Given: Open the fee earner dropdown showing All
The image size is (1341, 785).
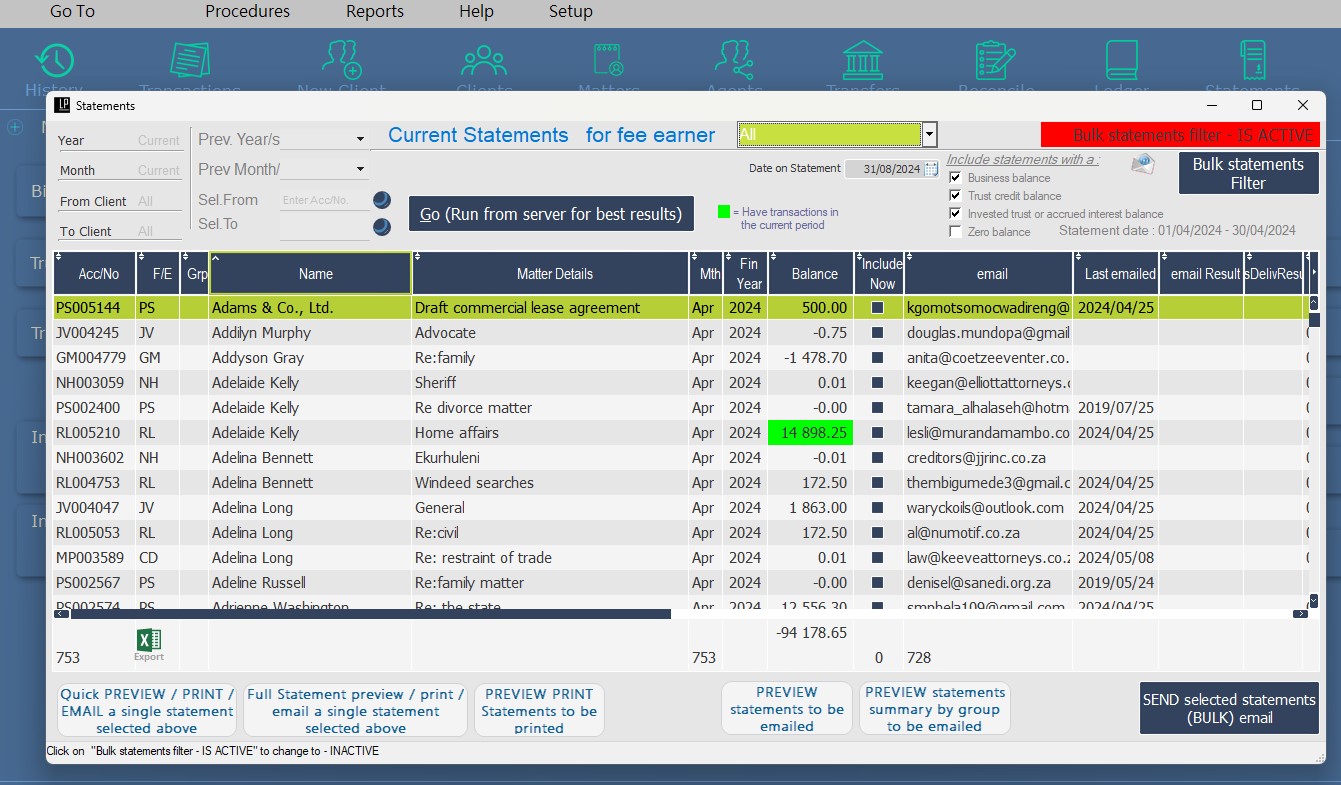Looking at the screenshot, I should [930, 135].
